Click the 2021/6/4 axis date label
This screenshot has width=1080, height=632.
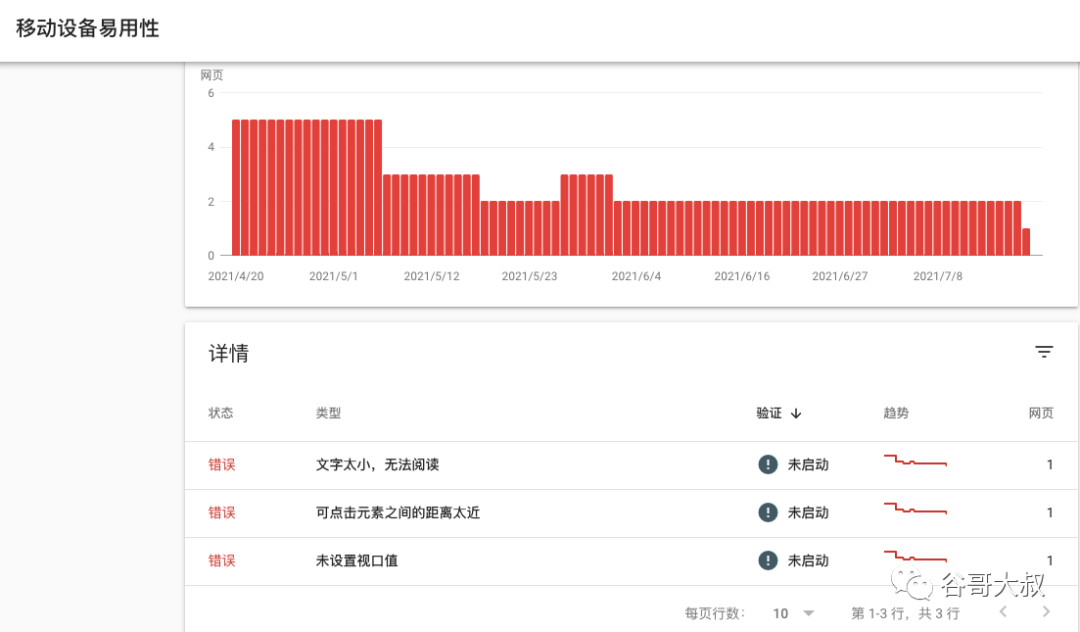(636, 276)
